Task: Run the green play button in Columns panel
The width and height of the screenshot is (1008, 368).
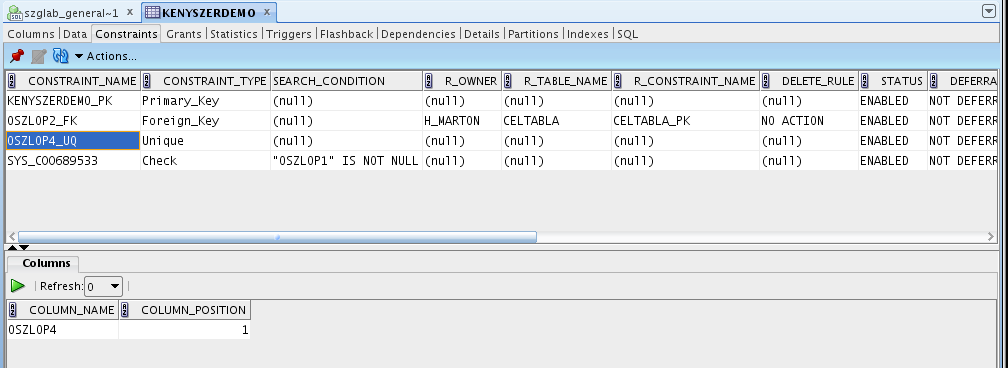Action: click(x=18, y=286)
